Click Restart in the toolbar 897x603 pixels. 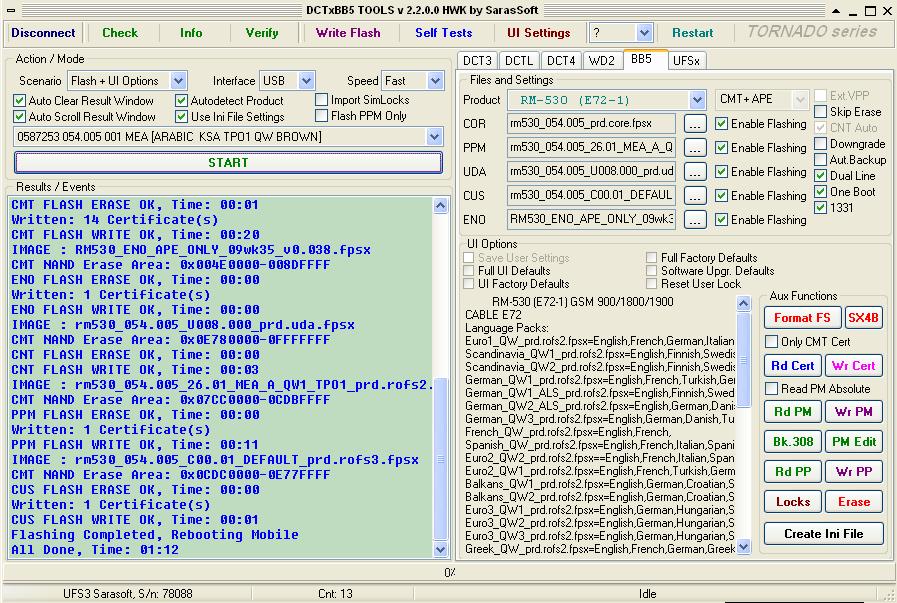tap(693, 33)
